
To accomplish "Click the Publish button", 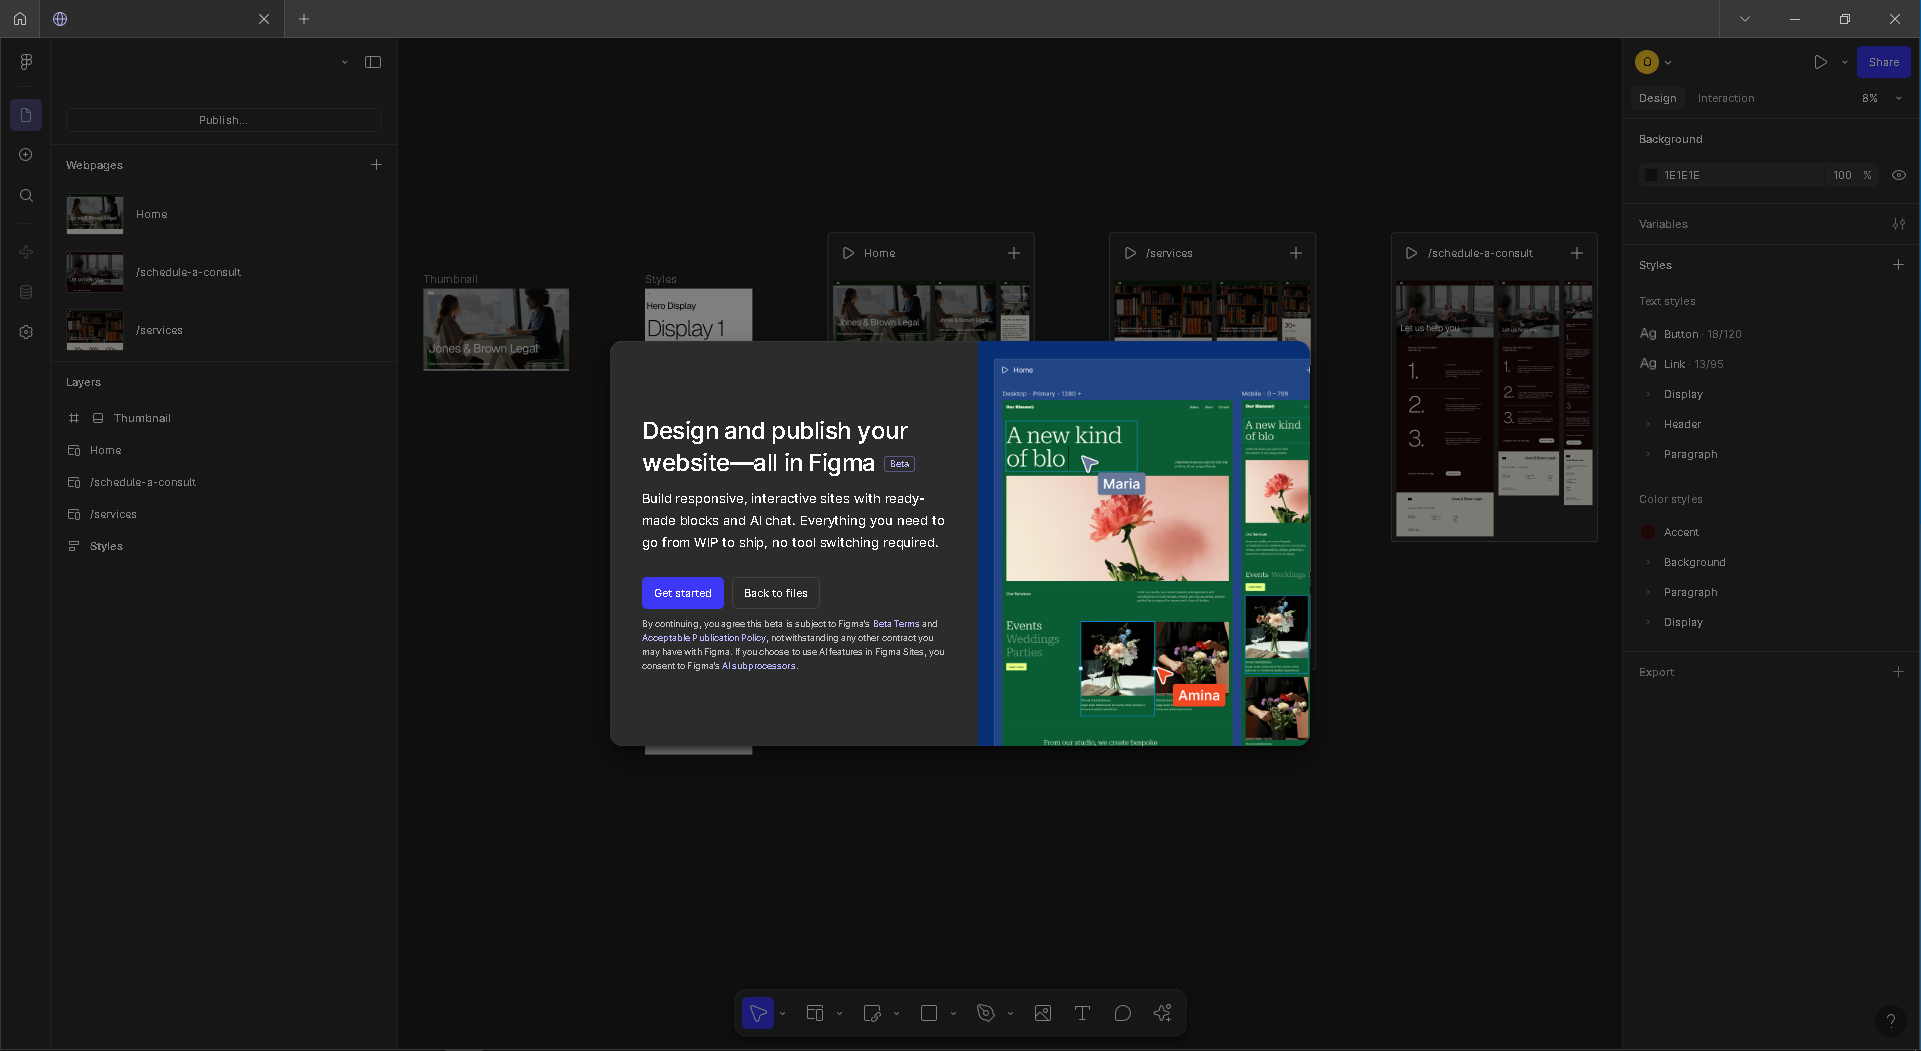I will coord(223,120).
